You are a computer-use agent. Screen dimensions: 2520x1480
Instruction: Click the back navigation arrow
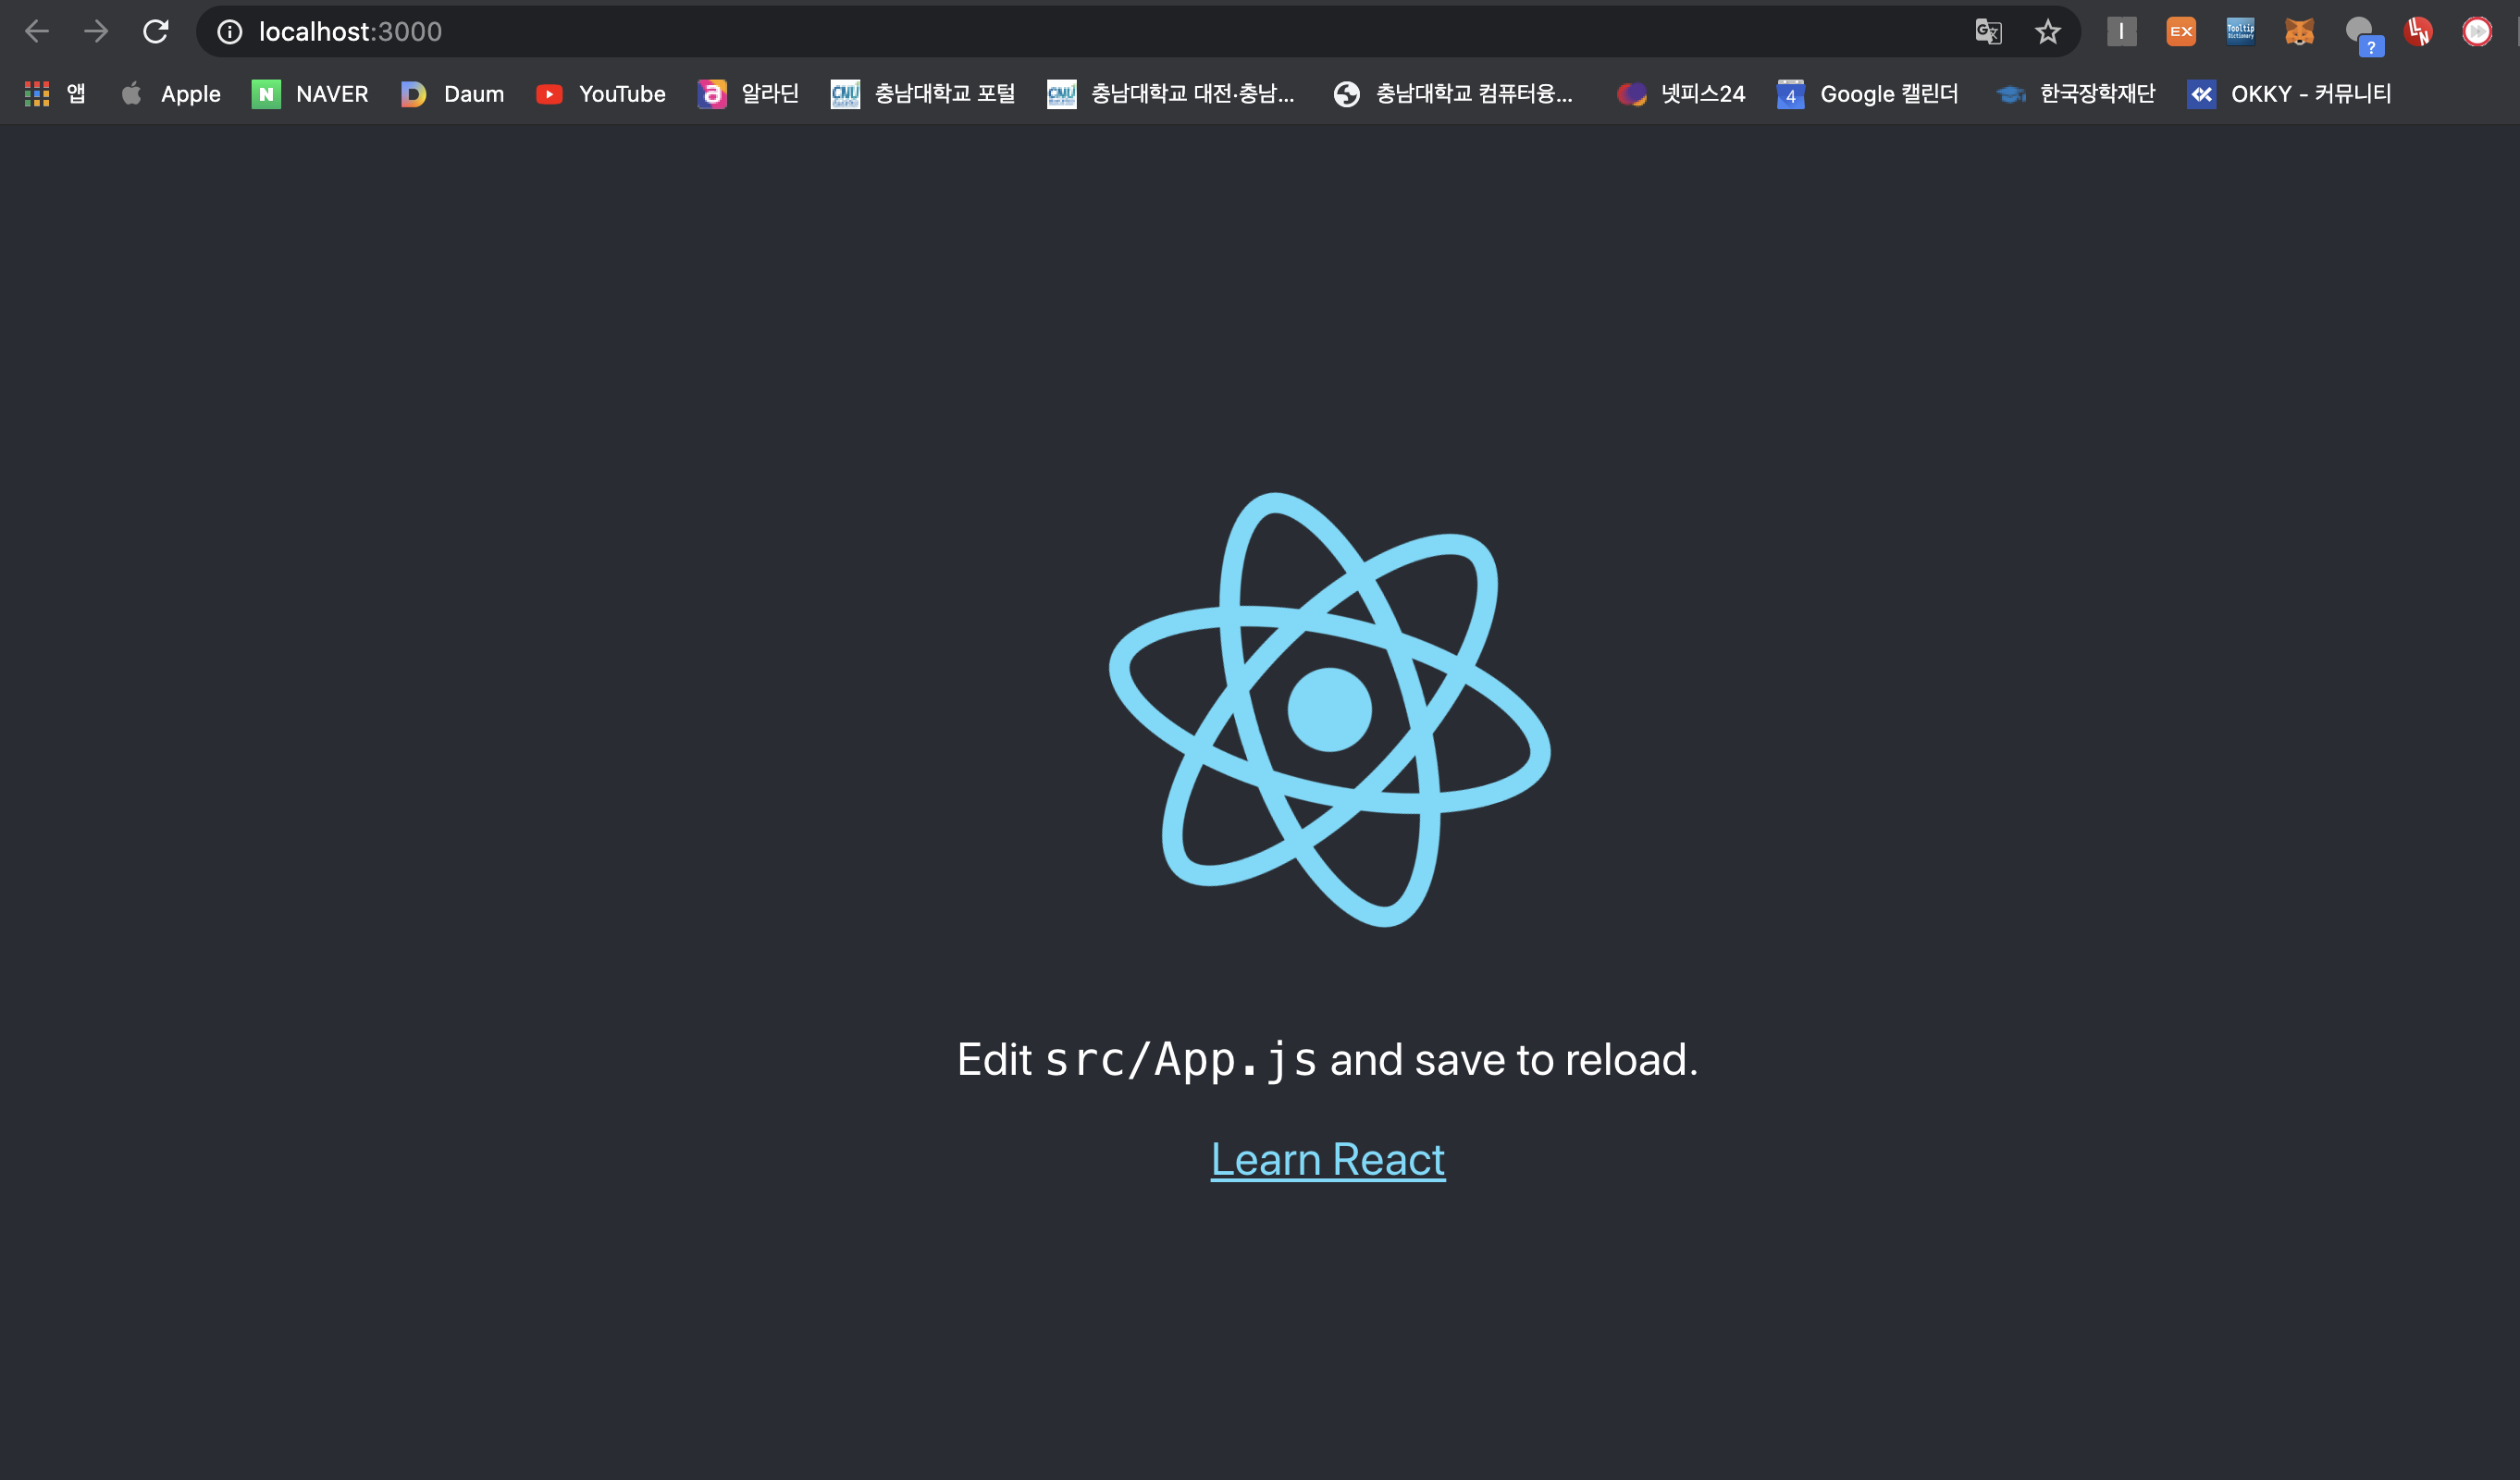[x=37, y=32]
